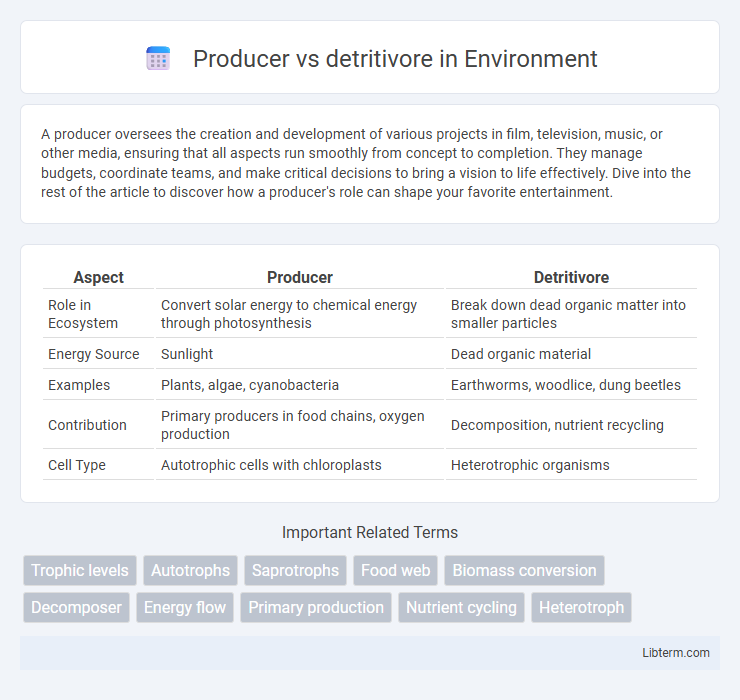740x700 pixels.
Task: Open the Autotrophs tag
Action: [x=190, y=570]
